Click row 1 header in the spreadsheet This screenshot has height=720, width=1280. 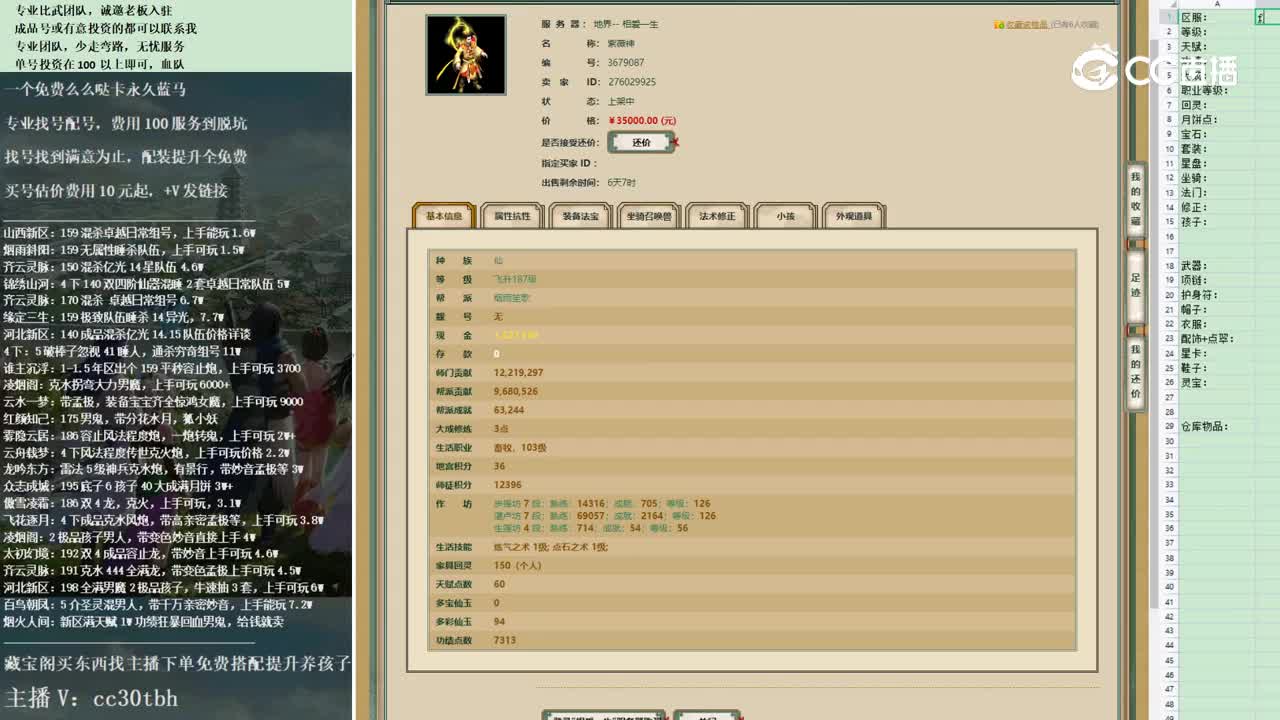point(1168,15)
